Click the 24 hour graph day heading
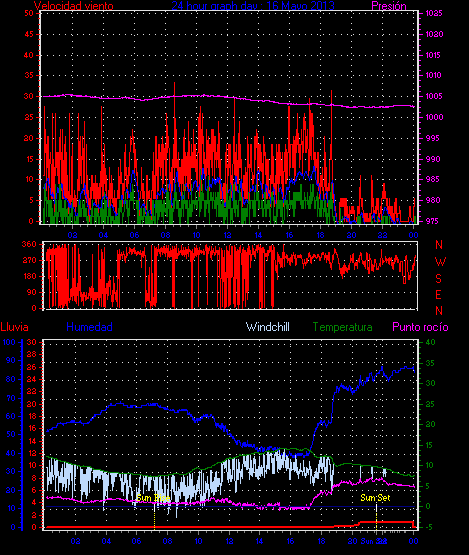 pos(253,6)
